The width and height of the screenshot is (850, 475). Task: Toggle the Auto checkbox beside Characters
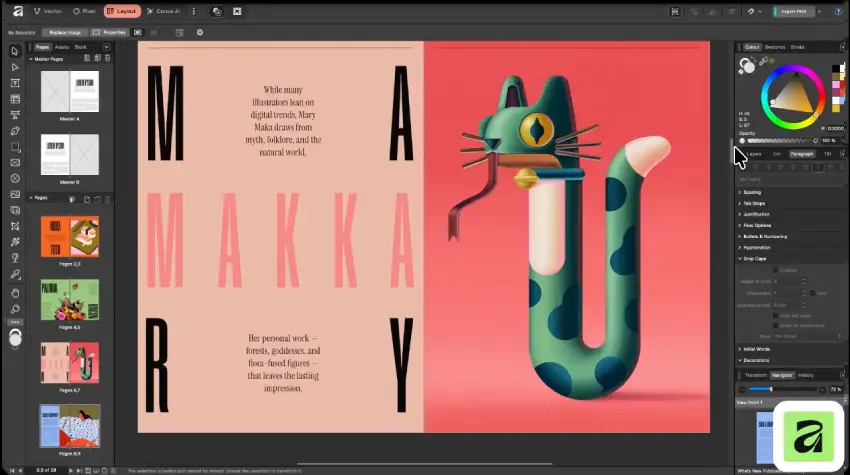point(813,293)
